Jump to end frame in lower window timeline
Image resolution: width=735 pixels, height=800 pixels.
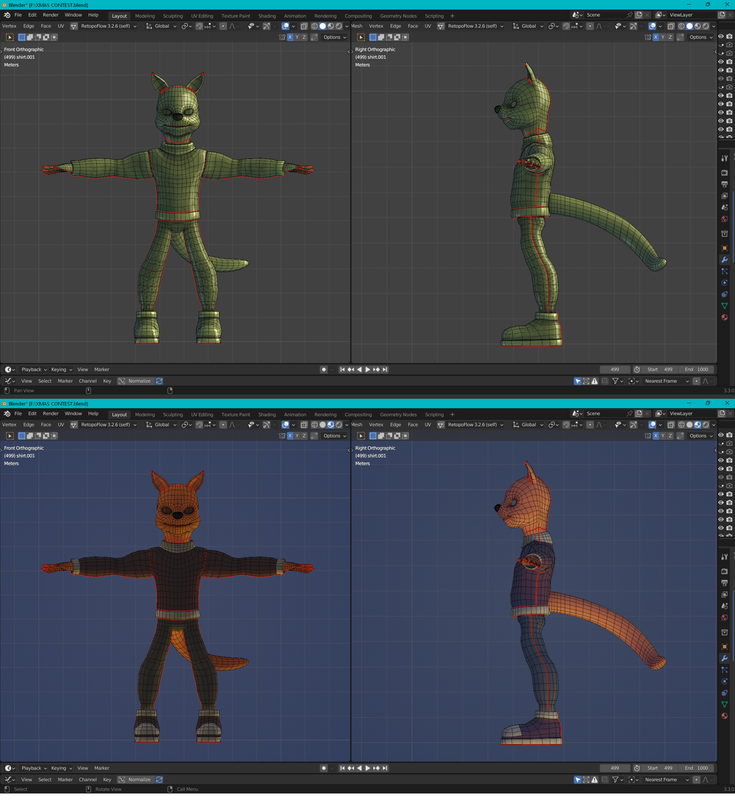tap(385, 768)
